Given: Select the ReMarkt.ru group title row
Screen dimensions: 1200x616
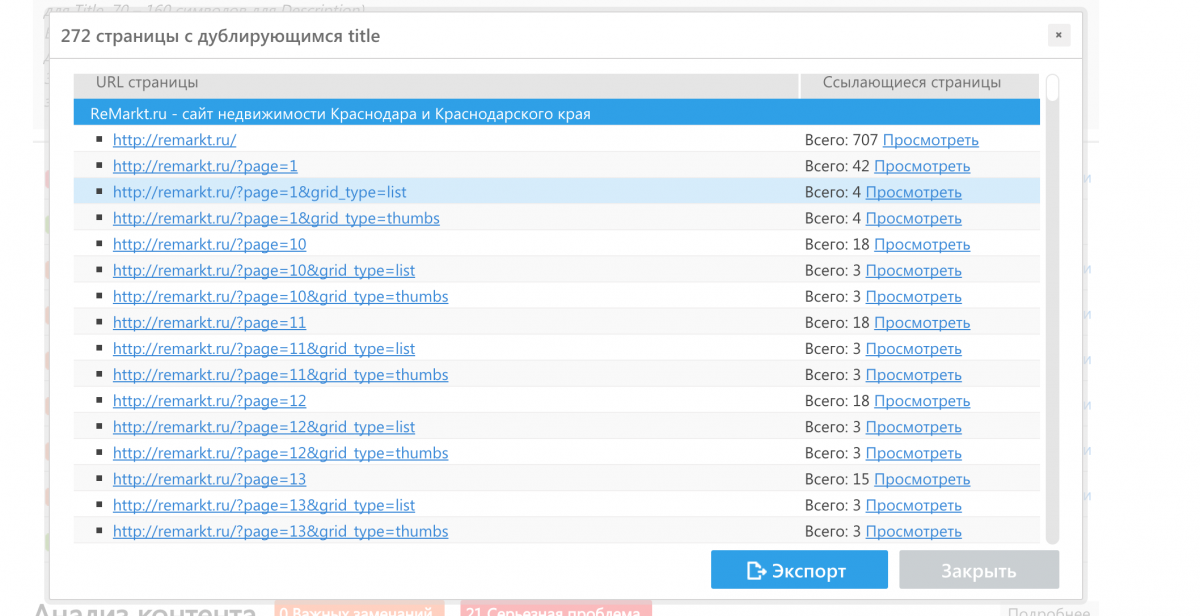Looking at the screenshot, I should [557, 113].
